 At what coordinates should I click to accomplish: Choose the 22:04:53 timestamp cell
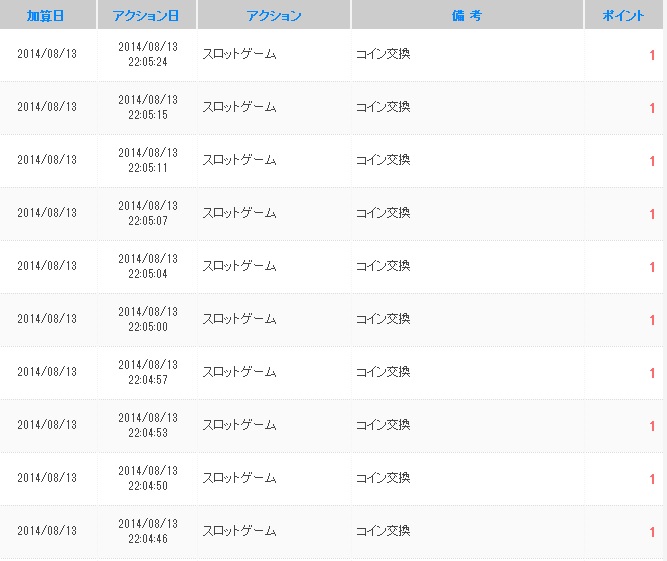click(x=148, y=432)
